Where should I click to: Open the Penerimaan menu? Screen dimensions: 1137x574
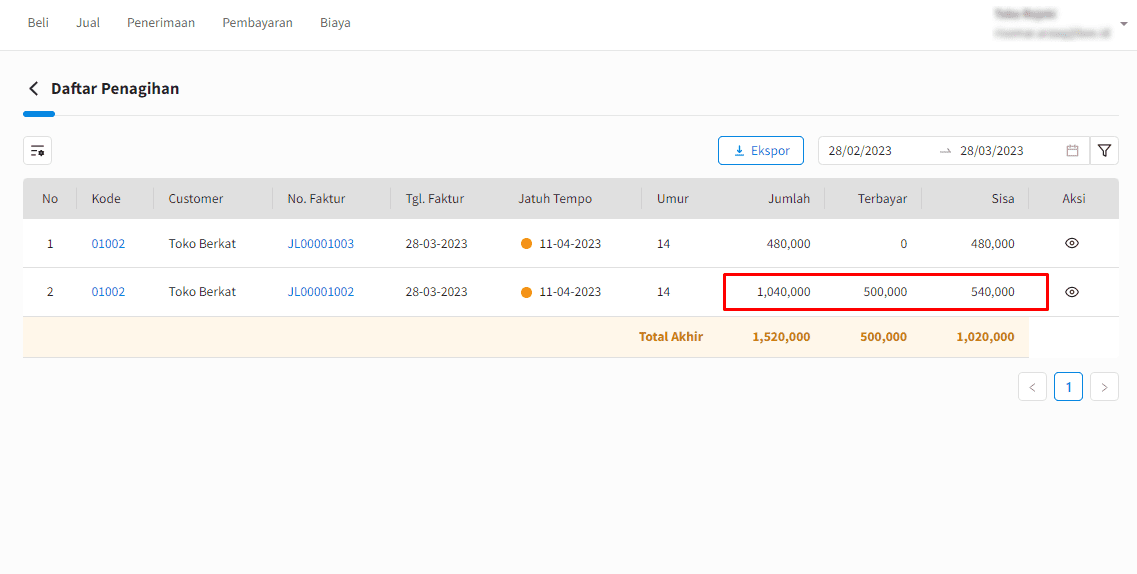161,23
